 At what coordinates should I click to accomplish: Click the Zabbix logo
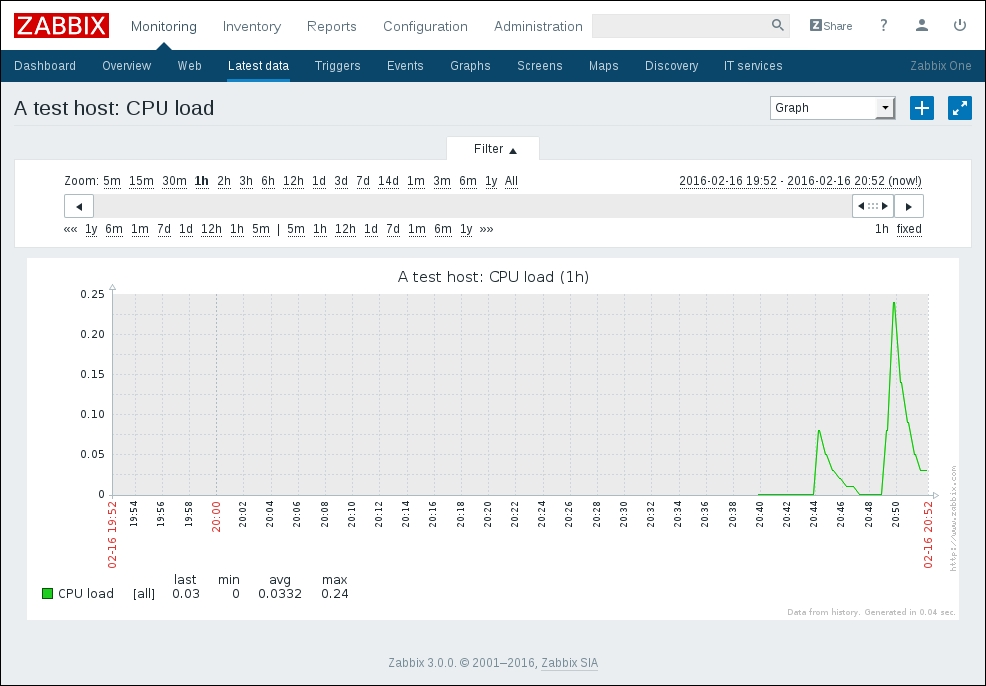coord(61,26)
